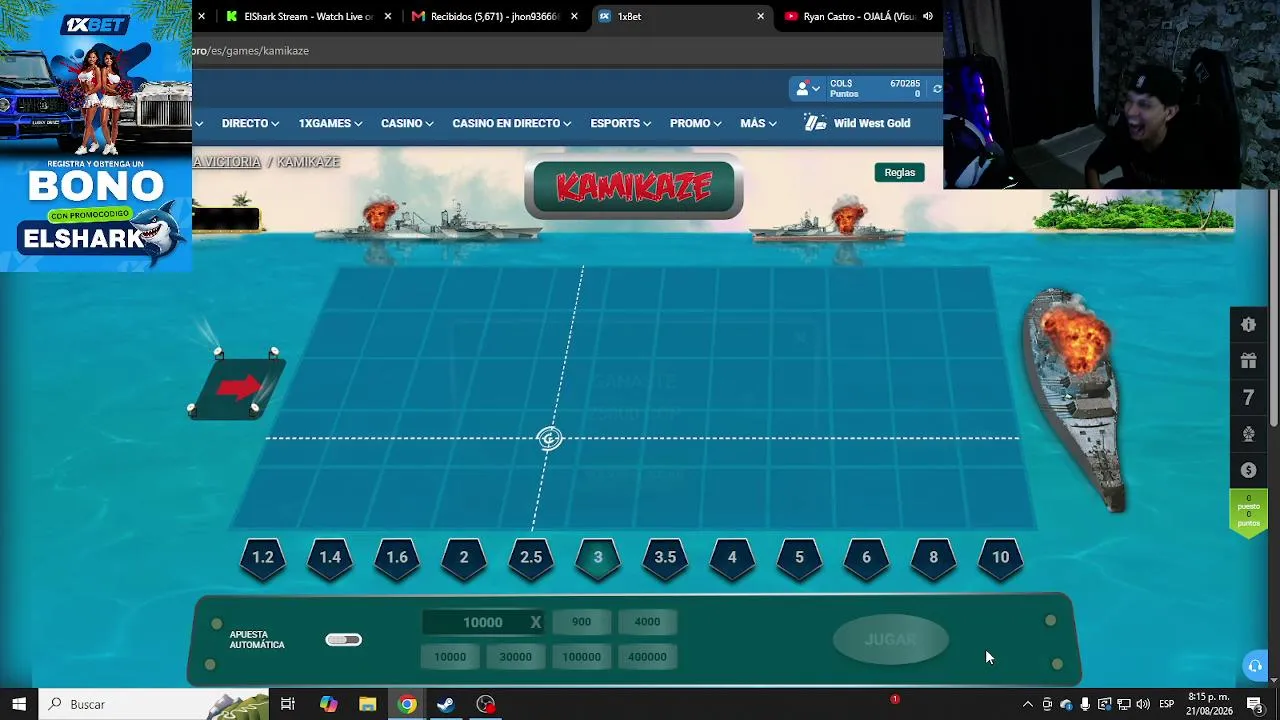
Task: Select the 1.4 multiplier
Action: (330, 558)
